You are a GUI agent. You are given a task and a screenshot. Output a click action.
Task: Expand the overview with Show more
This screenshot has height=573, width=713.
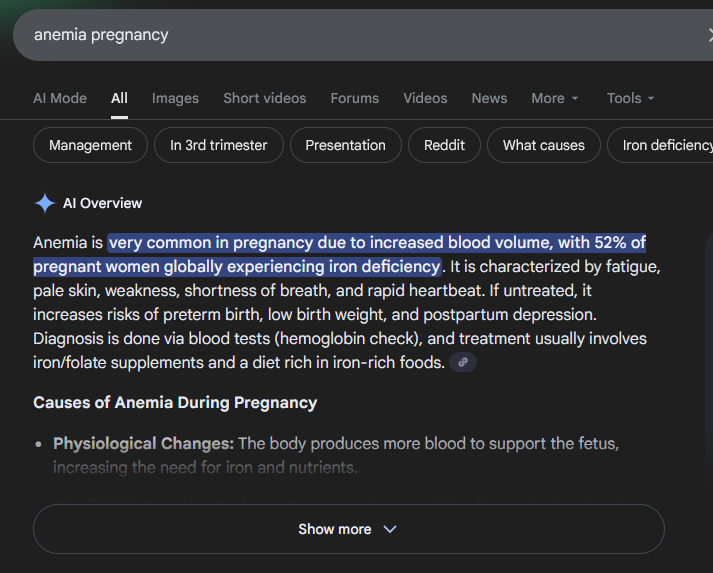coord(349,529)
